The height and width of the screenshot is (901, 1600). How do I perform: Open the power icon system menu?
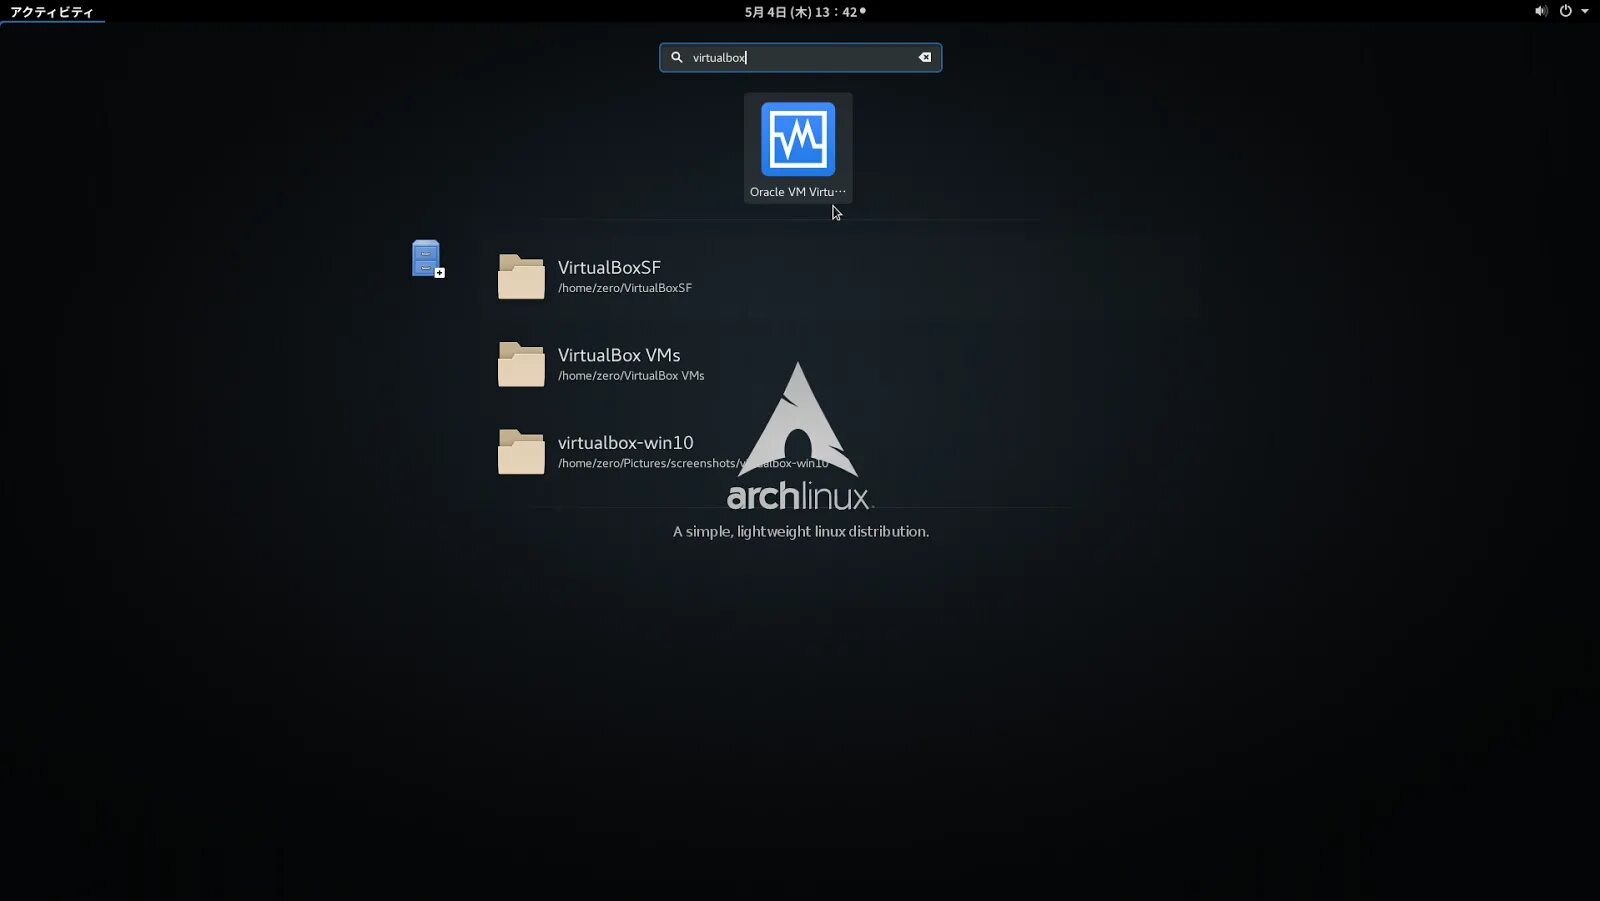coord(1566,11)
